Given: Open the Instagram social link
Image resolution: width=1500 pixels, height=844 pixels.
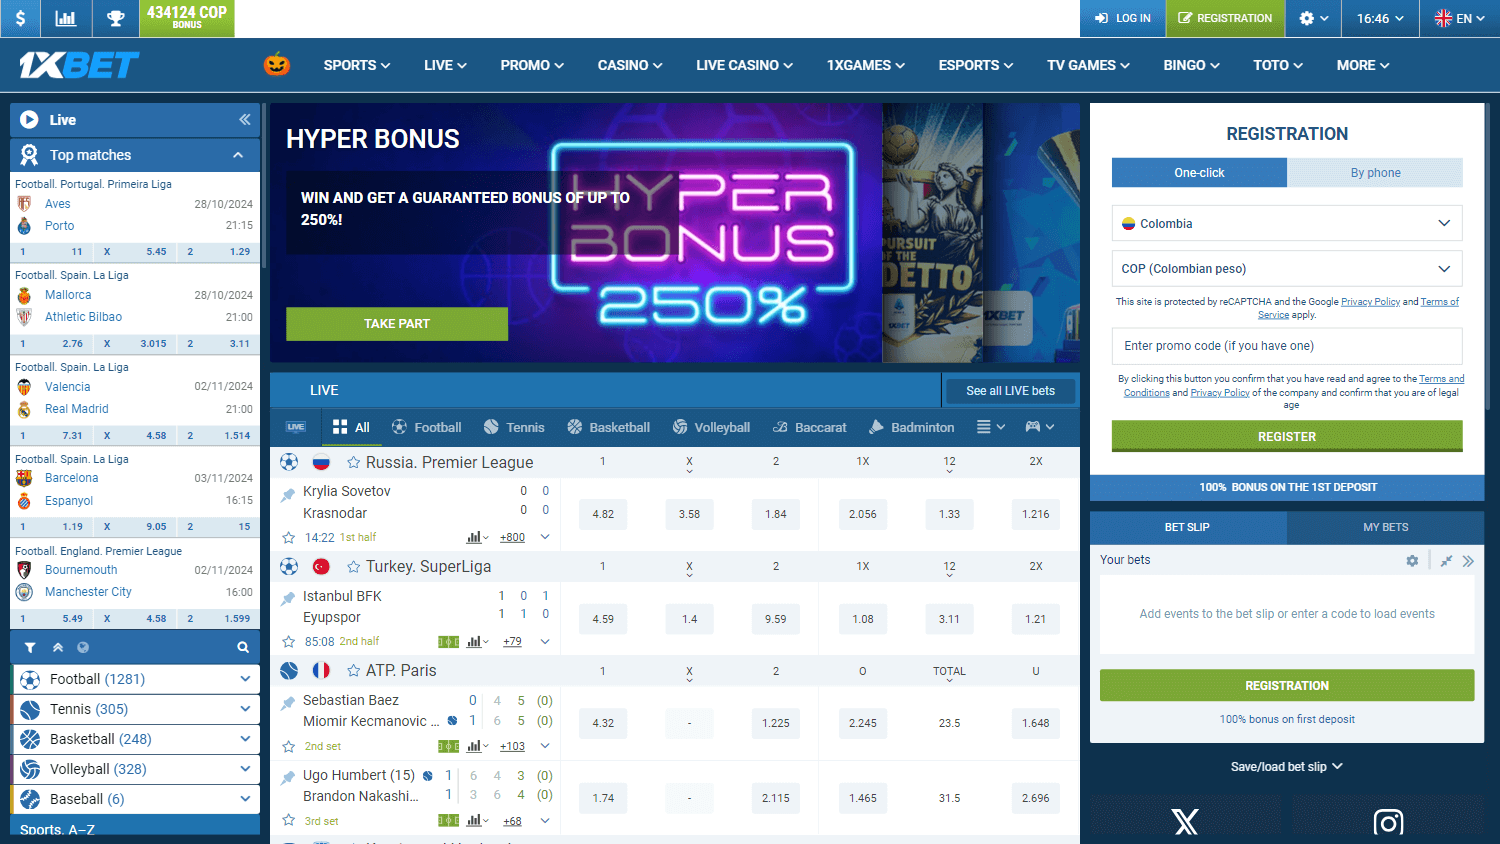Looking at the screenshot, I should [x=1388, y=821].
